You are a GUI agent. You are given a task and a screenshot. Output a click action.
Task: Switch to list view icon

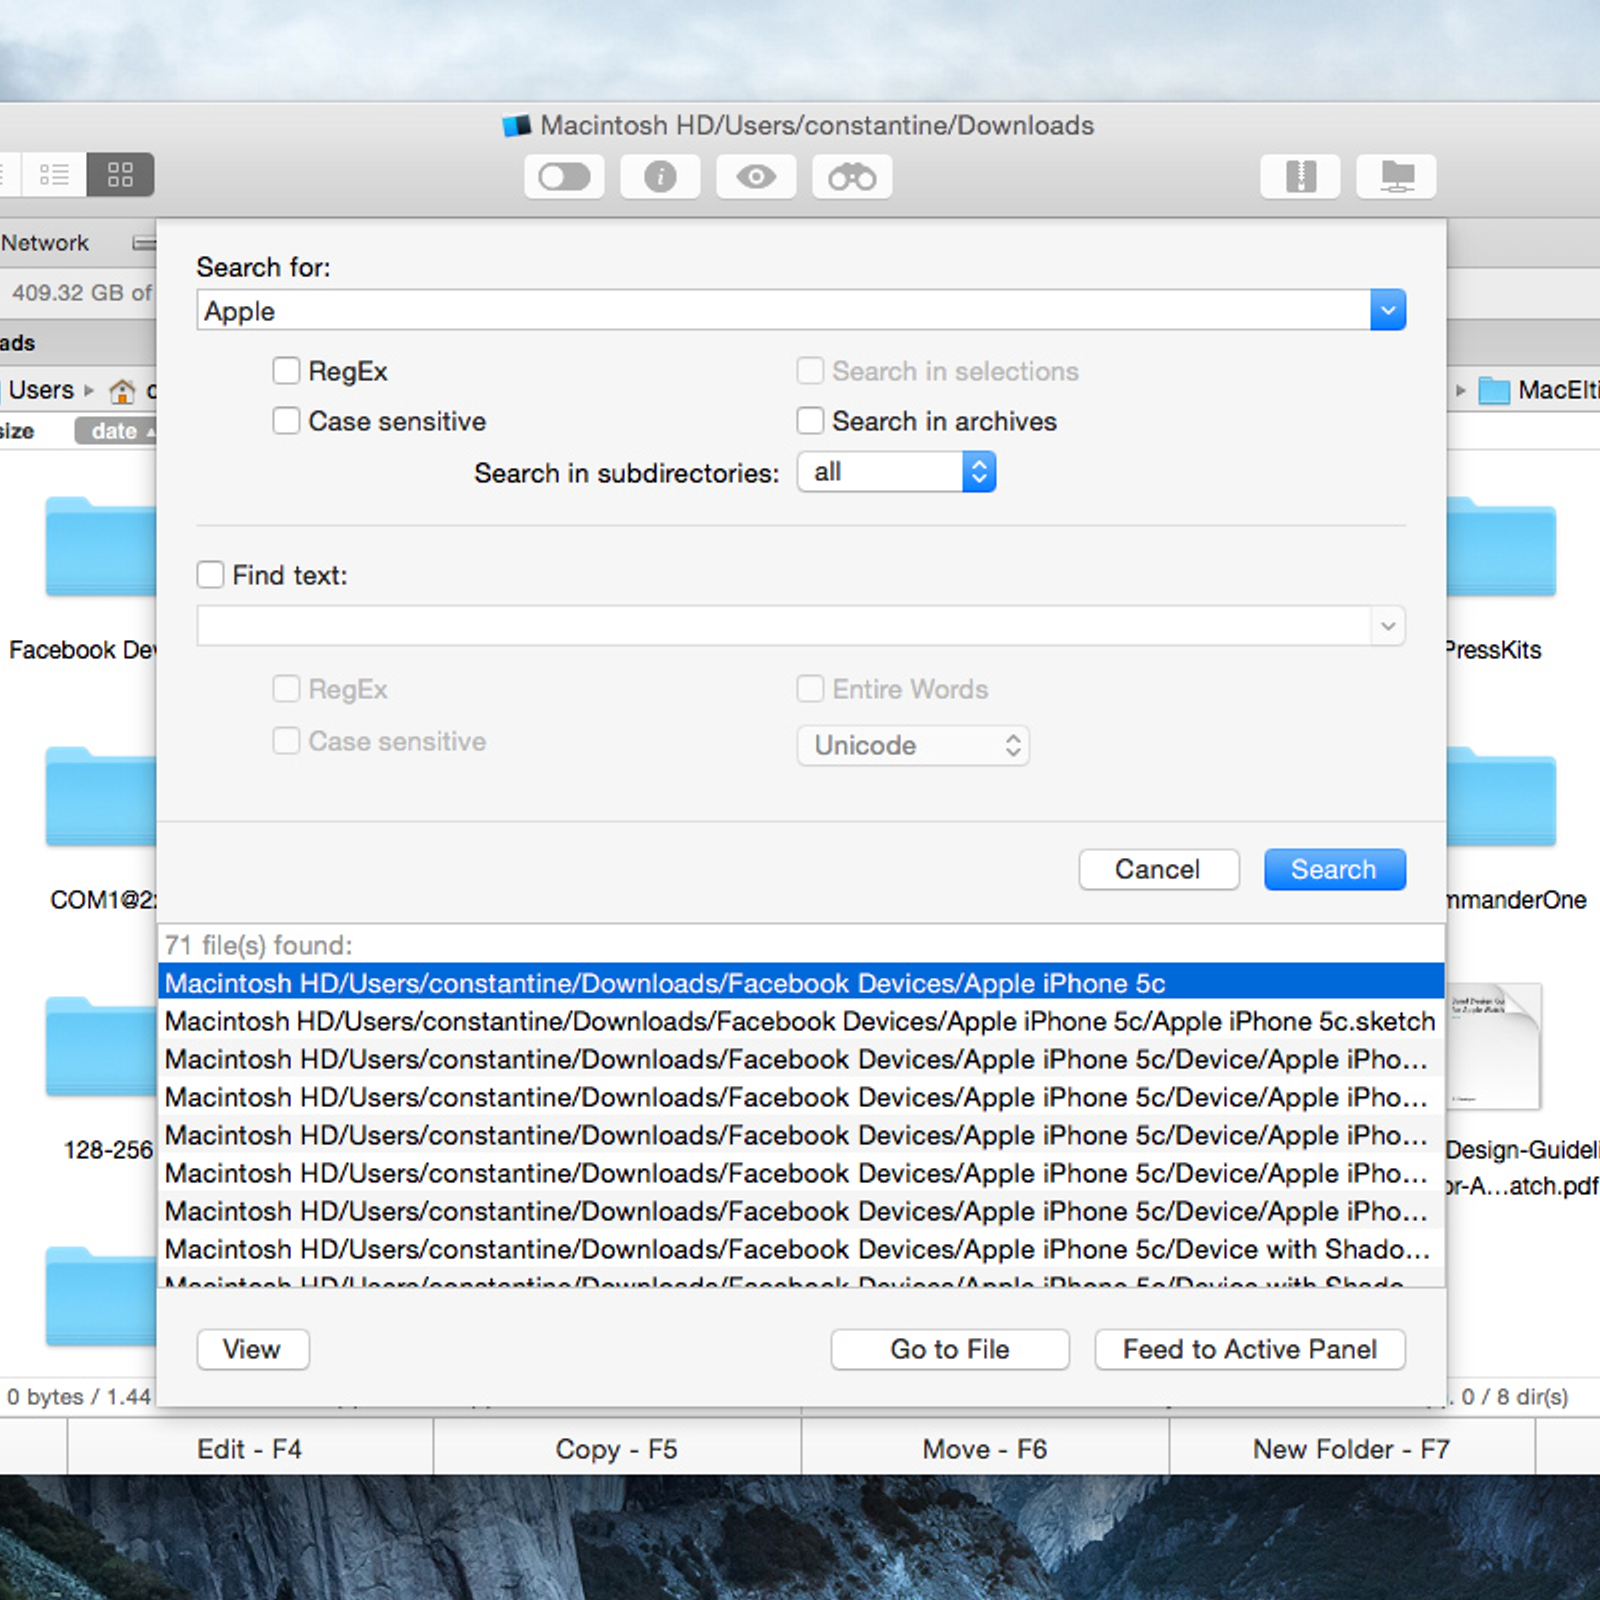(54, 175)
